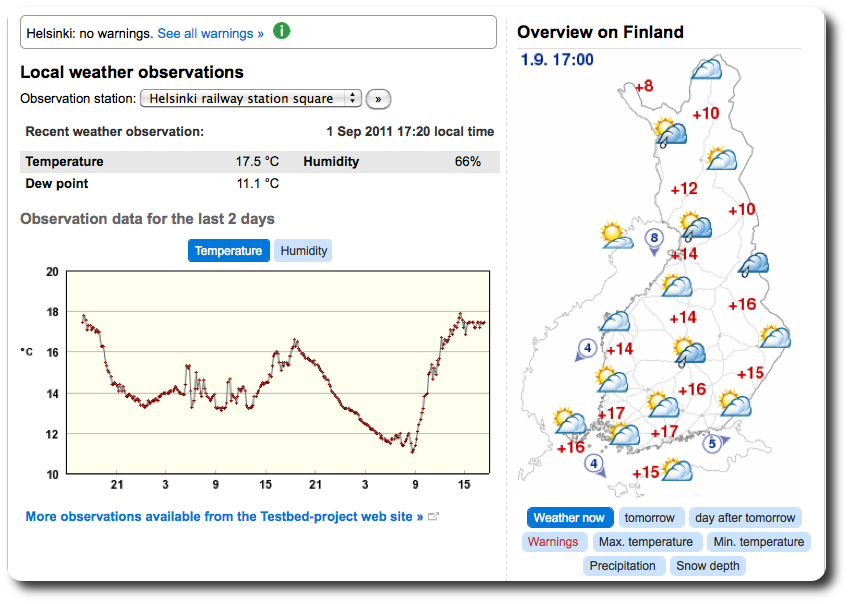Switch chart to Humidity tab
The width and height of the screenshot is (849, 604).
pos(303,251)
